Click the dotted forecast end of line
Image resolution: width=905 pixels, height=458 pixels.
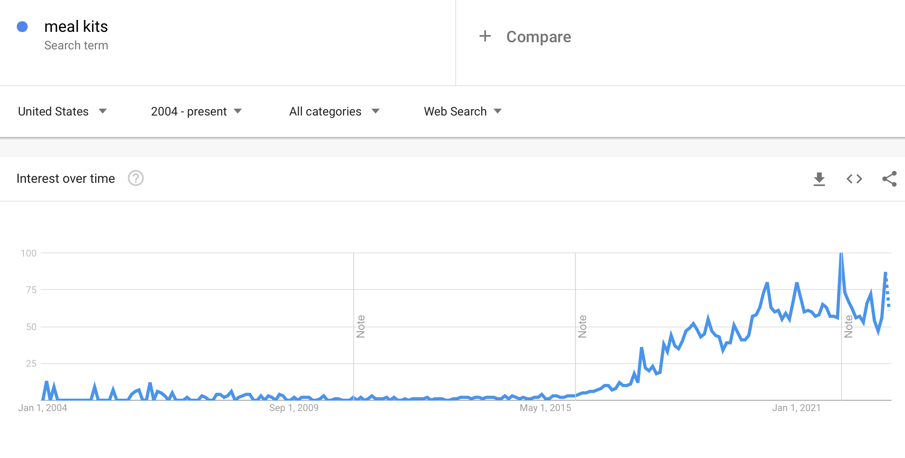[888, 292]
